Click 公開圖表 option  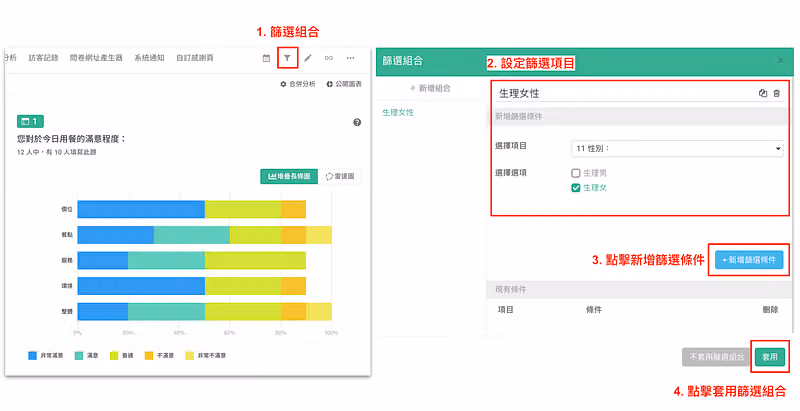point(344,84)
